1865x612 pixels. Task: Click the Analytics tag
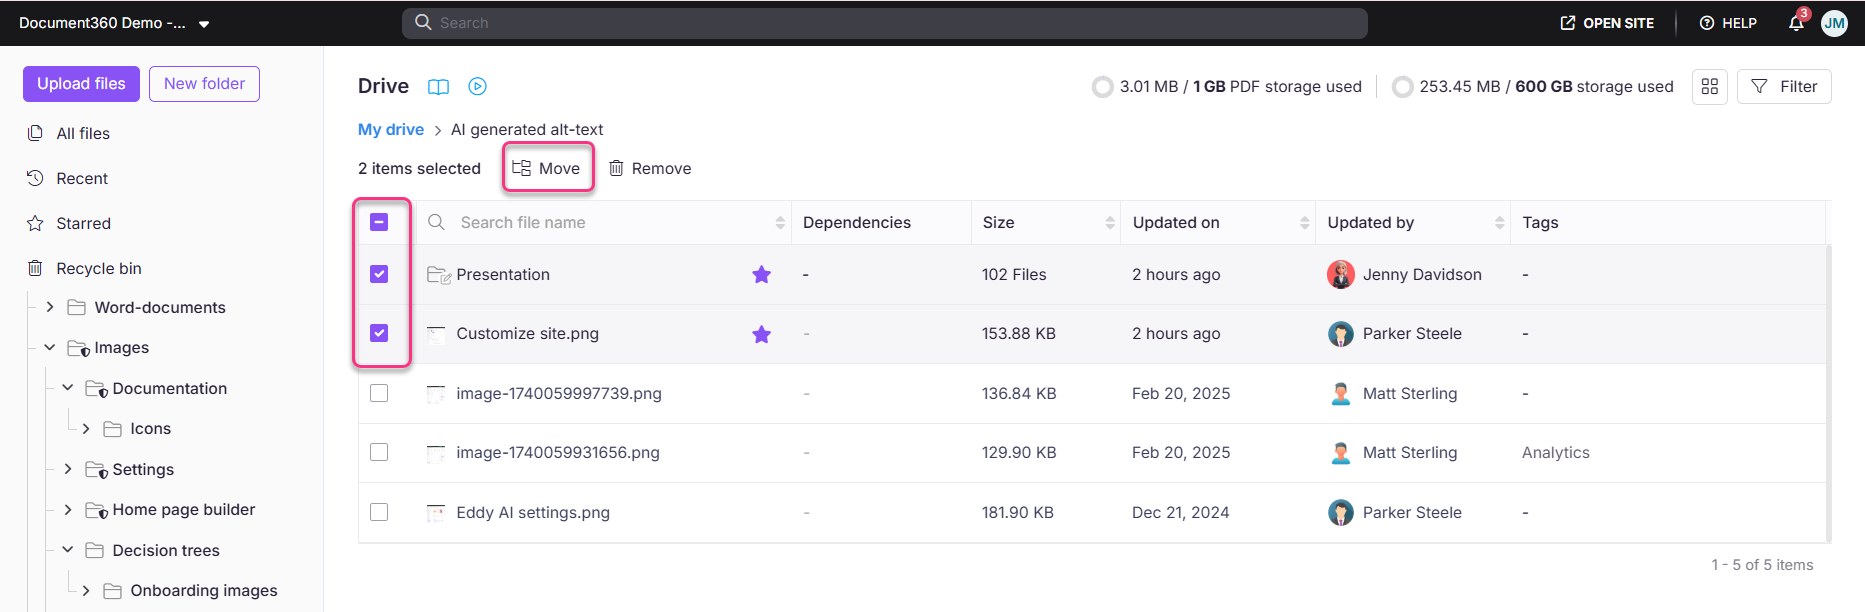click(x=1556, y=452)
